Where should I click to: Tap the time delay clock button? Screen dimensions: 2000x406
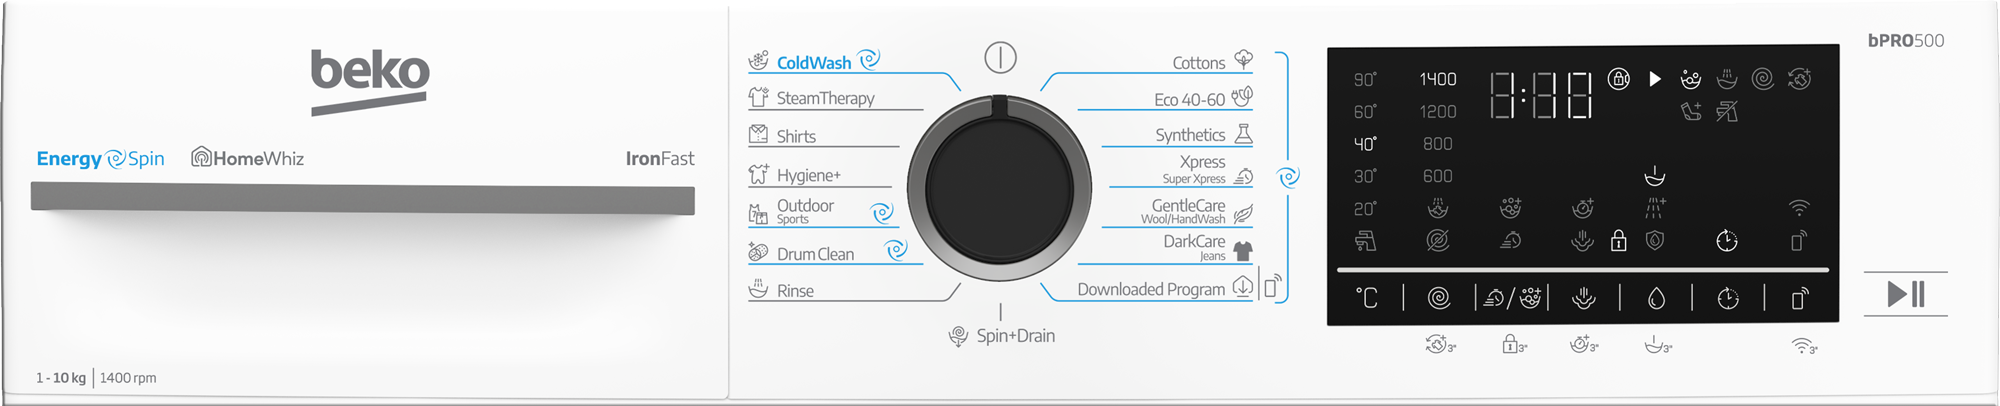(1728, 298)
